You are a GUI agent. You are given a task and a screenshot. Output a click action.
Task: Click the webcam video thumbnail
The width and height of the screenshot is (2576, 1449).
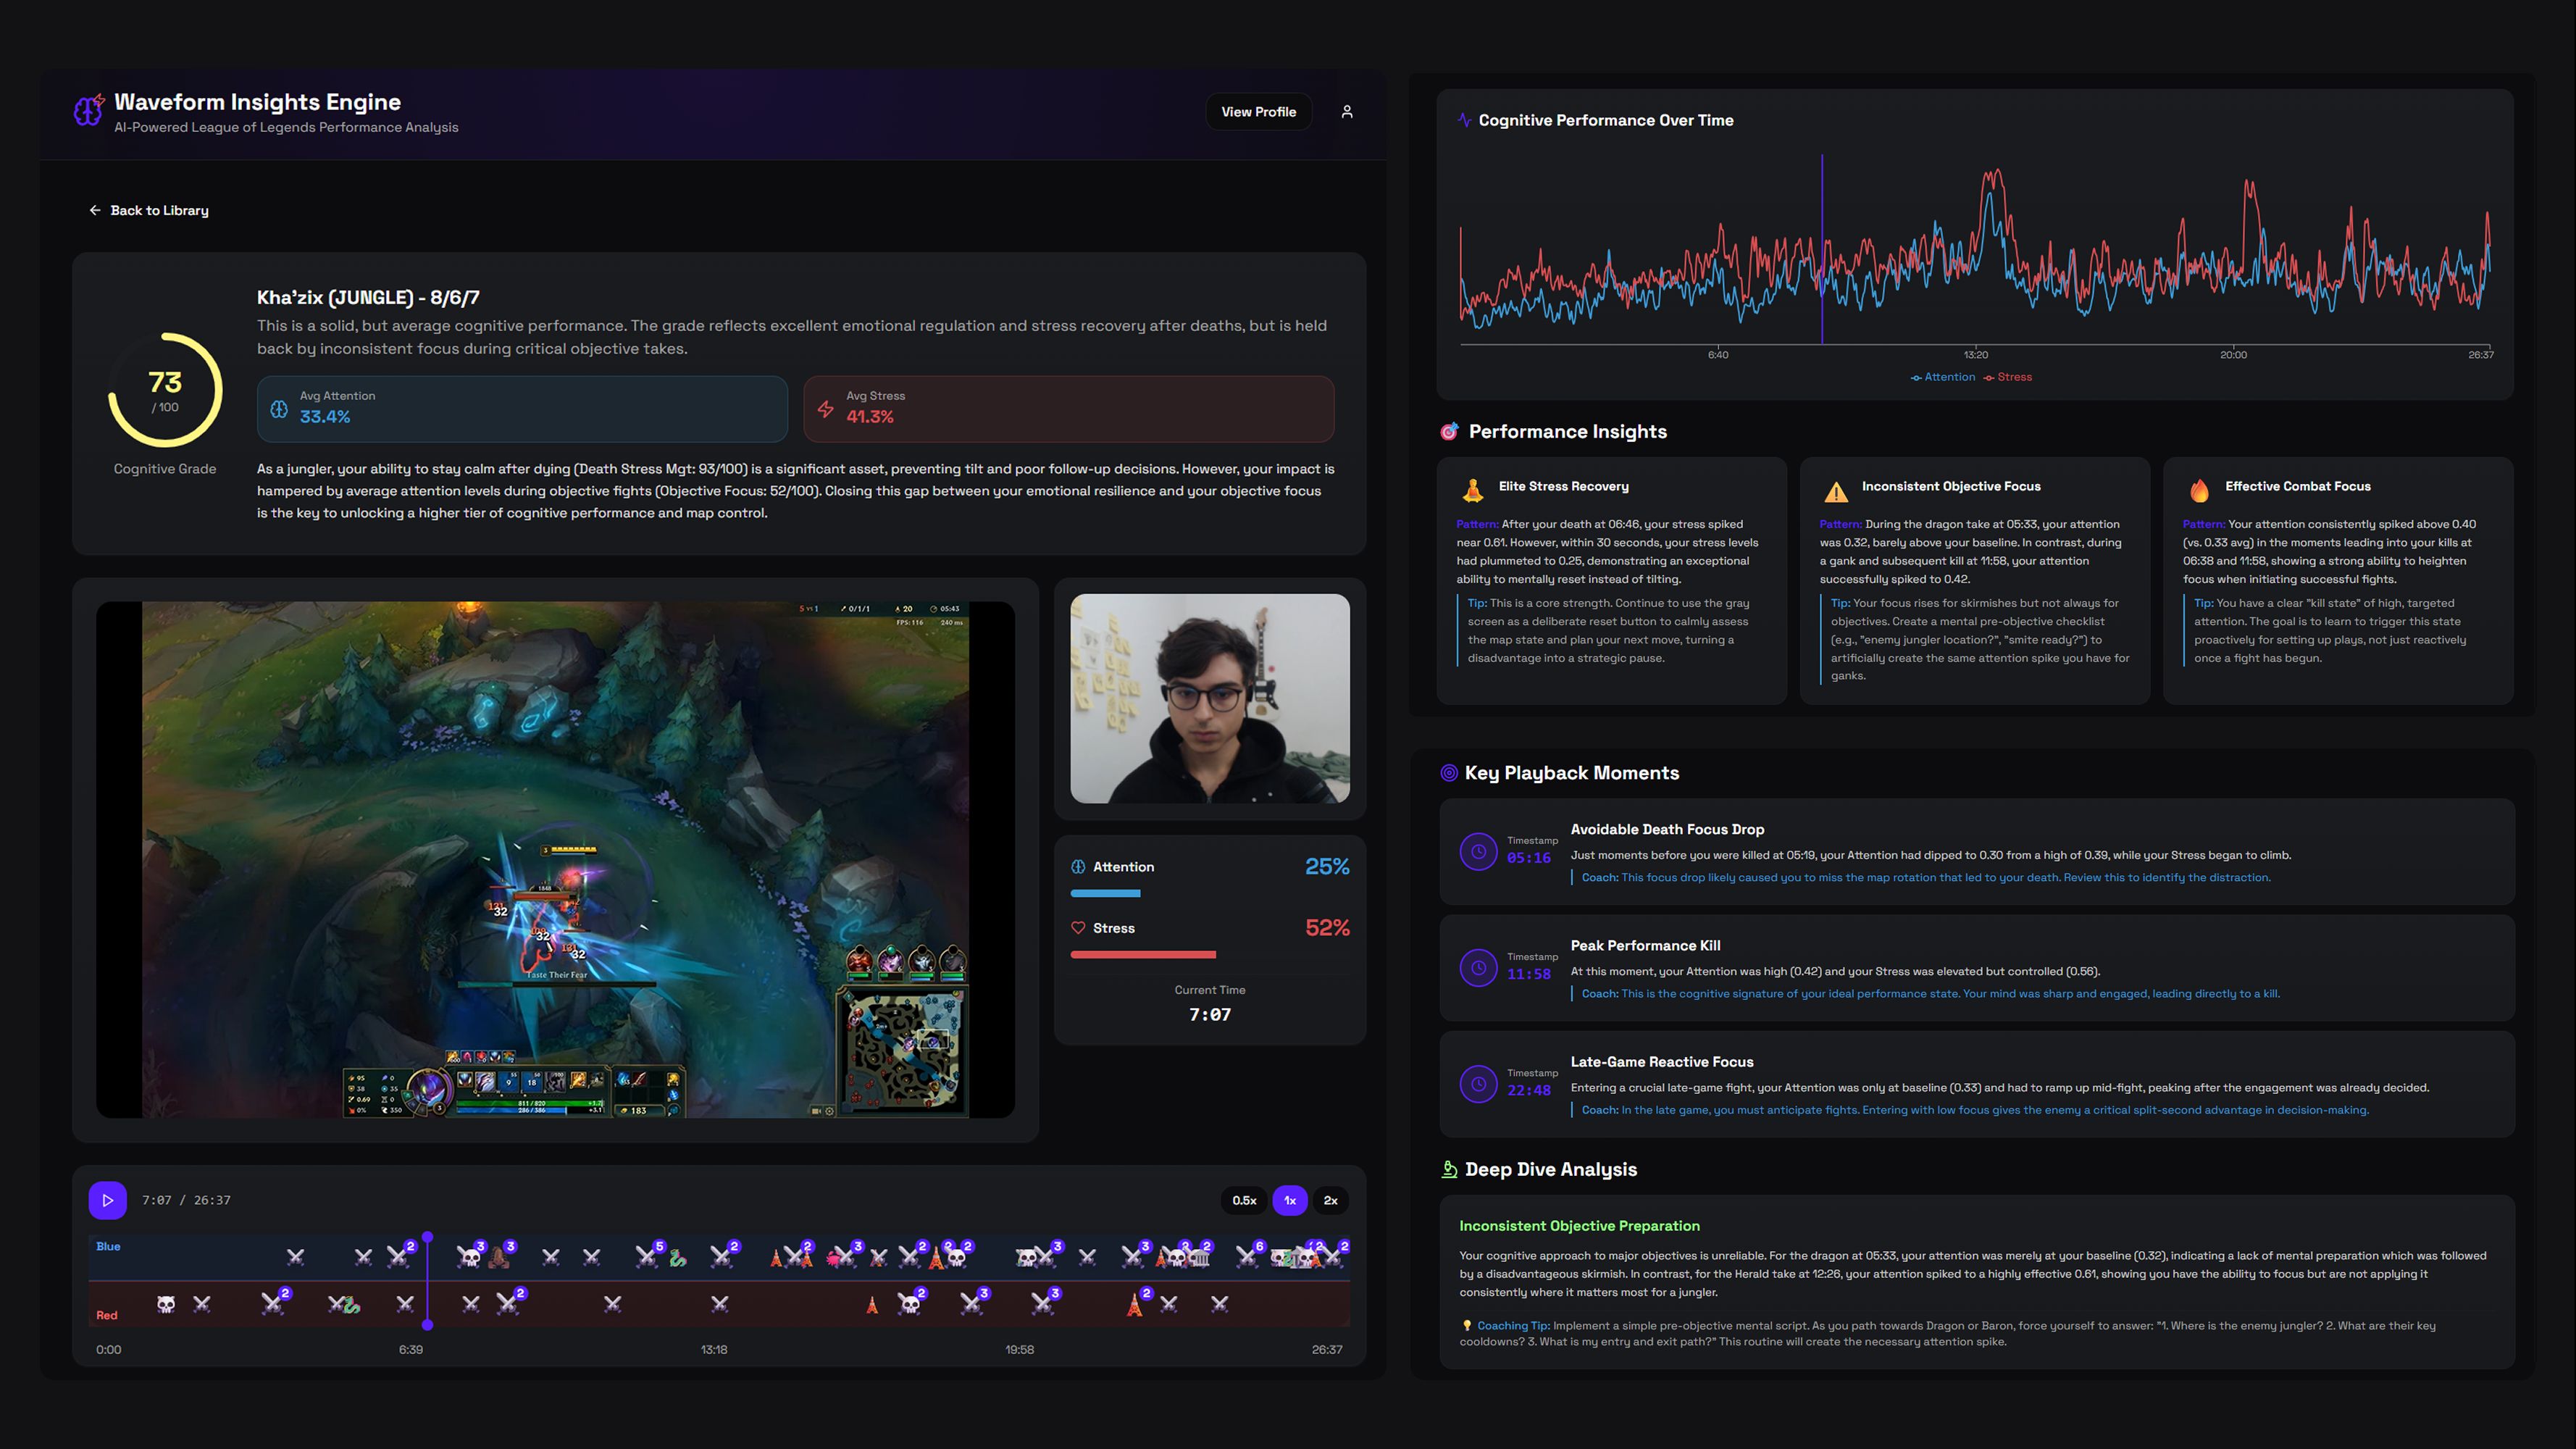coord(1209,698)
